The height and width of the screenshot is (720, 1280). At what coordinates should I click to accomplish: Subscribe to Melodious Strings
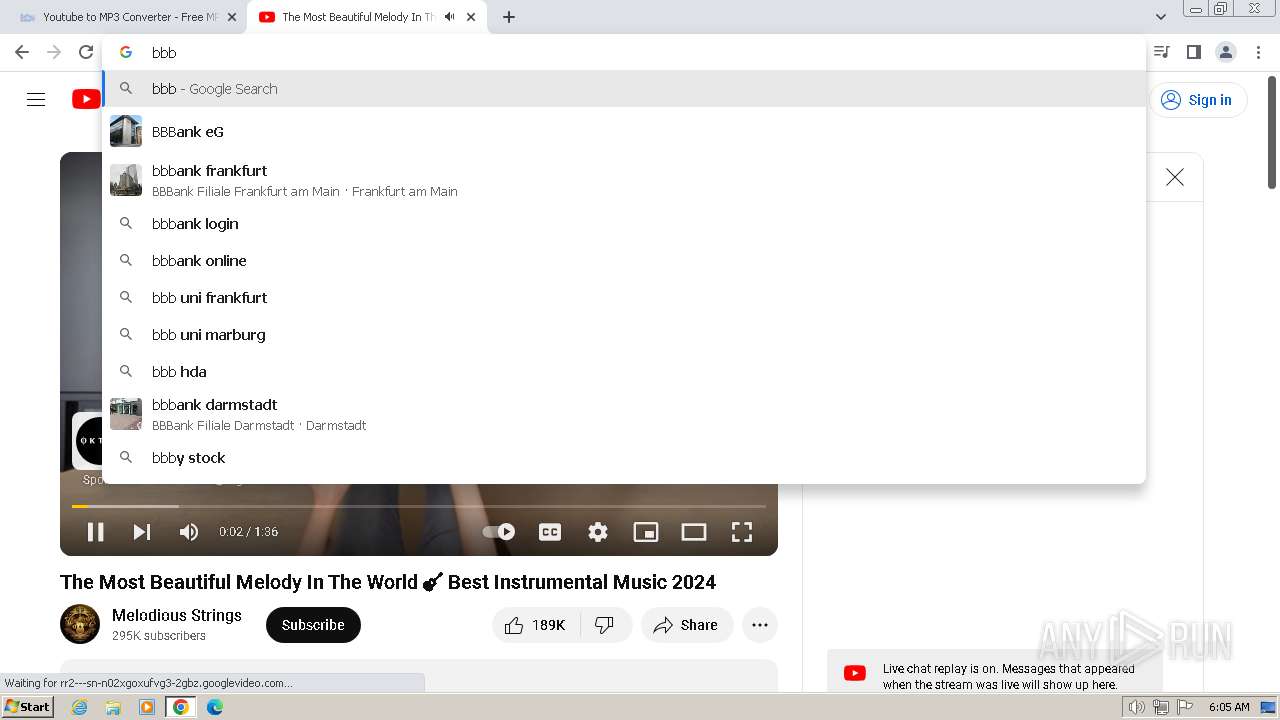[313, 625]
